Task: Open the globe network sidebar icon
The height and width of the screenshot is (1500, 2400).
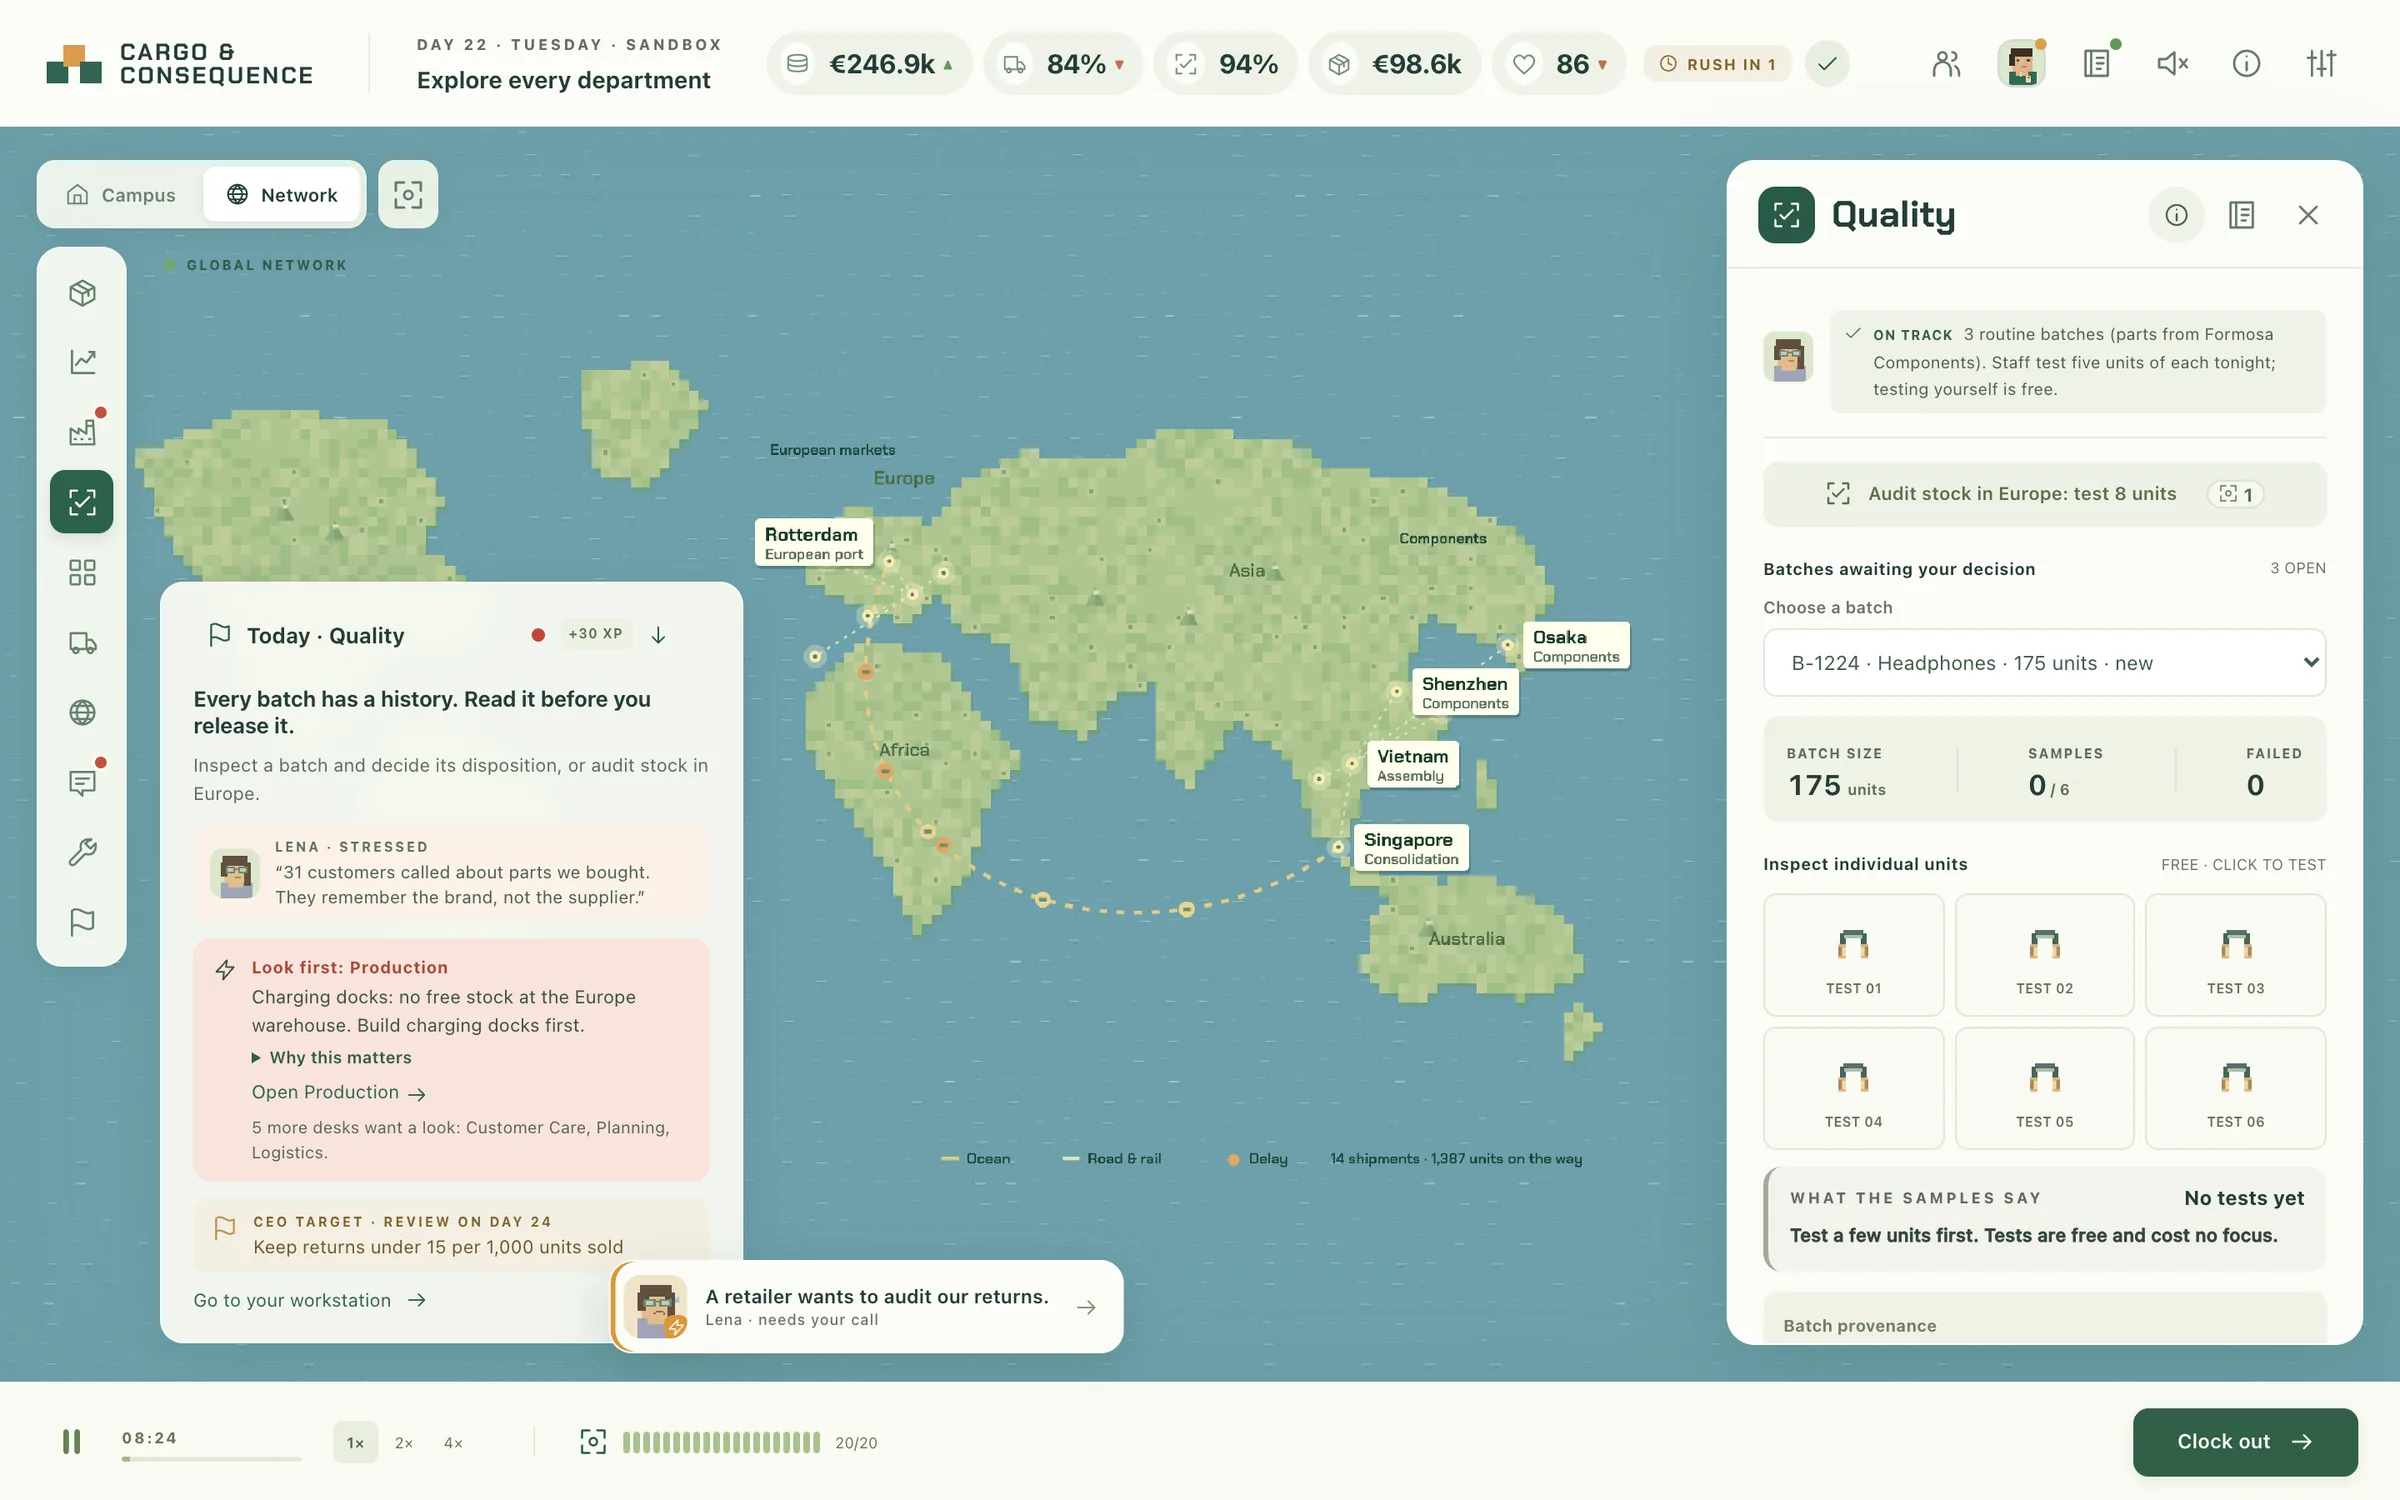Action: pos(82,712)
